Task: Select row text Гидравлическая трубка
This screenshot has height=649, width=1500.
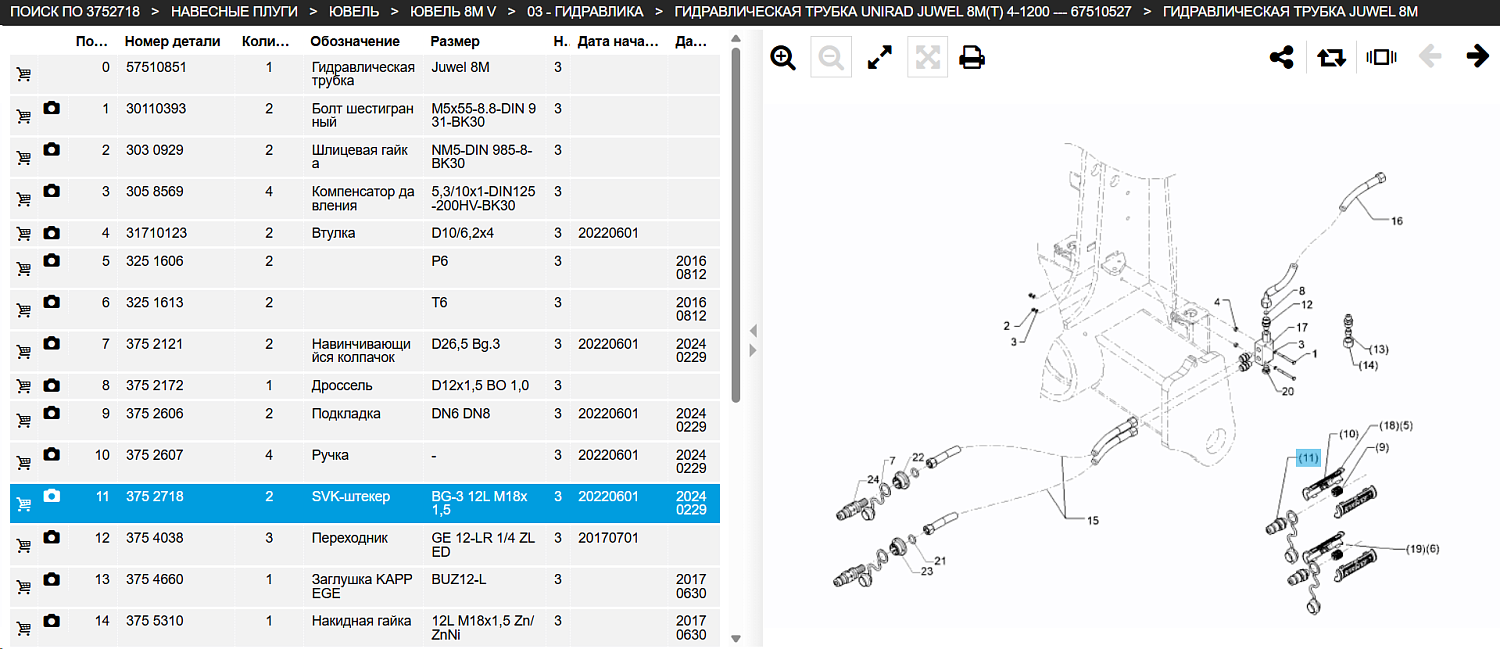Action: pyautogui.click(x=363, y=74)
